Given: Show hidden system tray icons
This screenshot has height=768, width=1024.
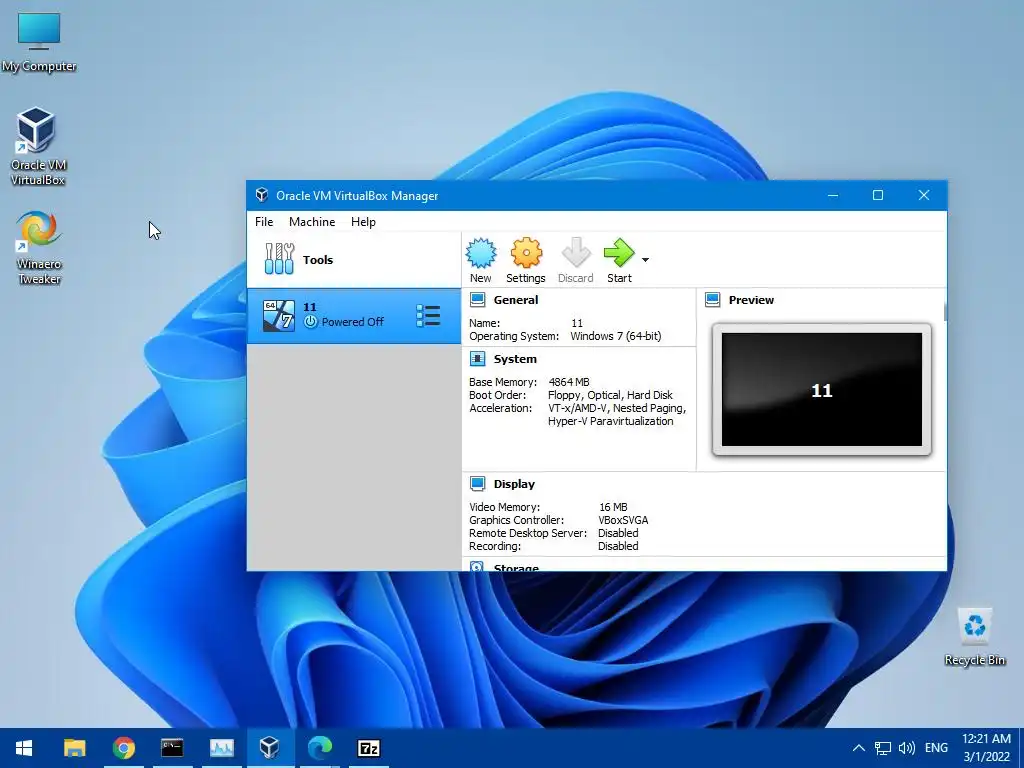Looking at the screenshot, I should point(859,748).
